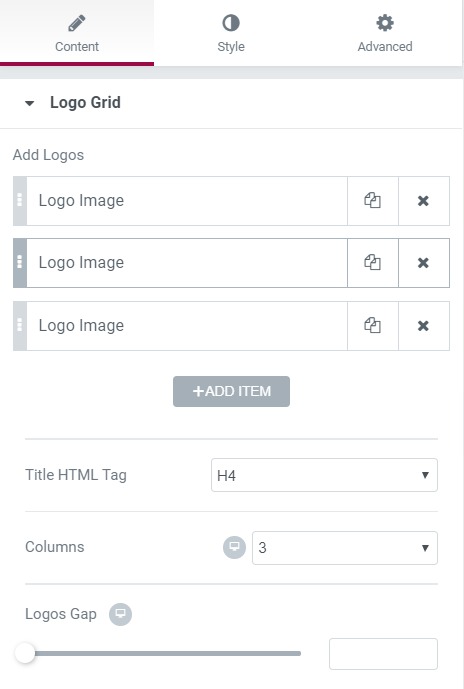Switch to the Advanced tab
This screenshot has height=689, width=464.
[385, 33]
